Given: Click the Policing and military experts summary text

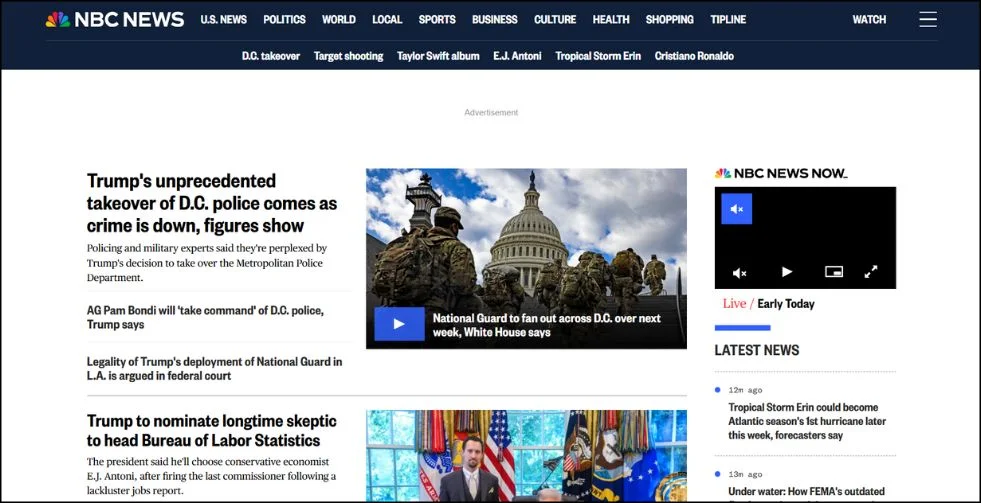Looking at the screenshot, I should click(x=207, y=263).
